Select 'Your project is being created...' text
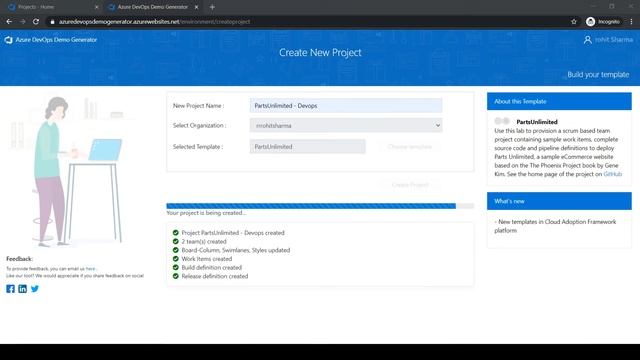Image resolution: width=640 pixels, height=360 pixels. tap(206, 213)
